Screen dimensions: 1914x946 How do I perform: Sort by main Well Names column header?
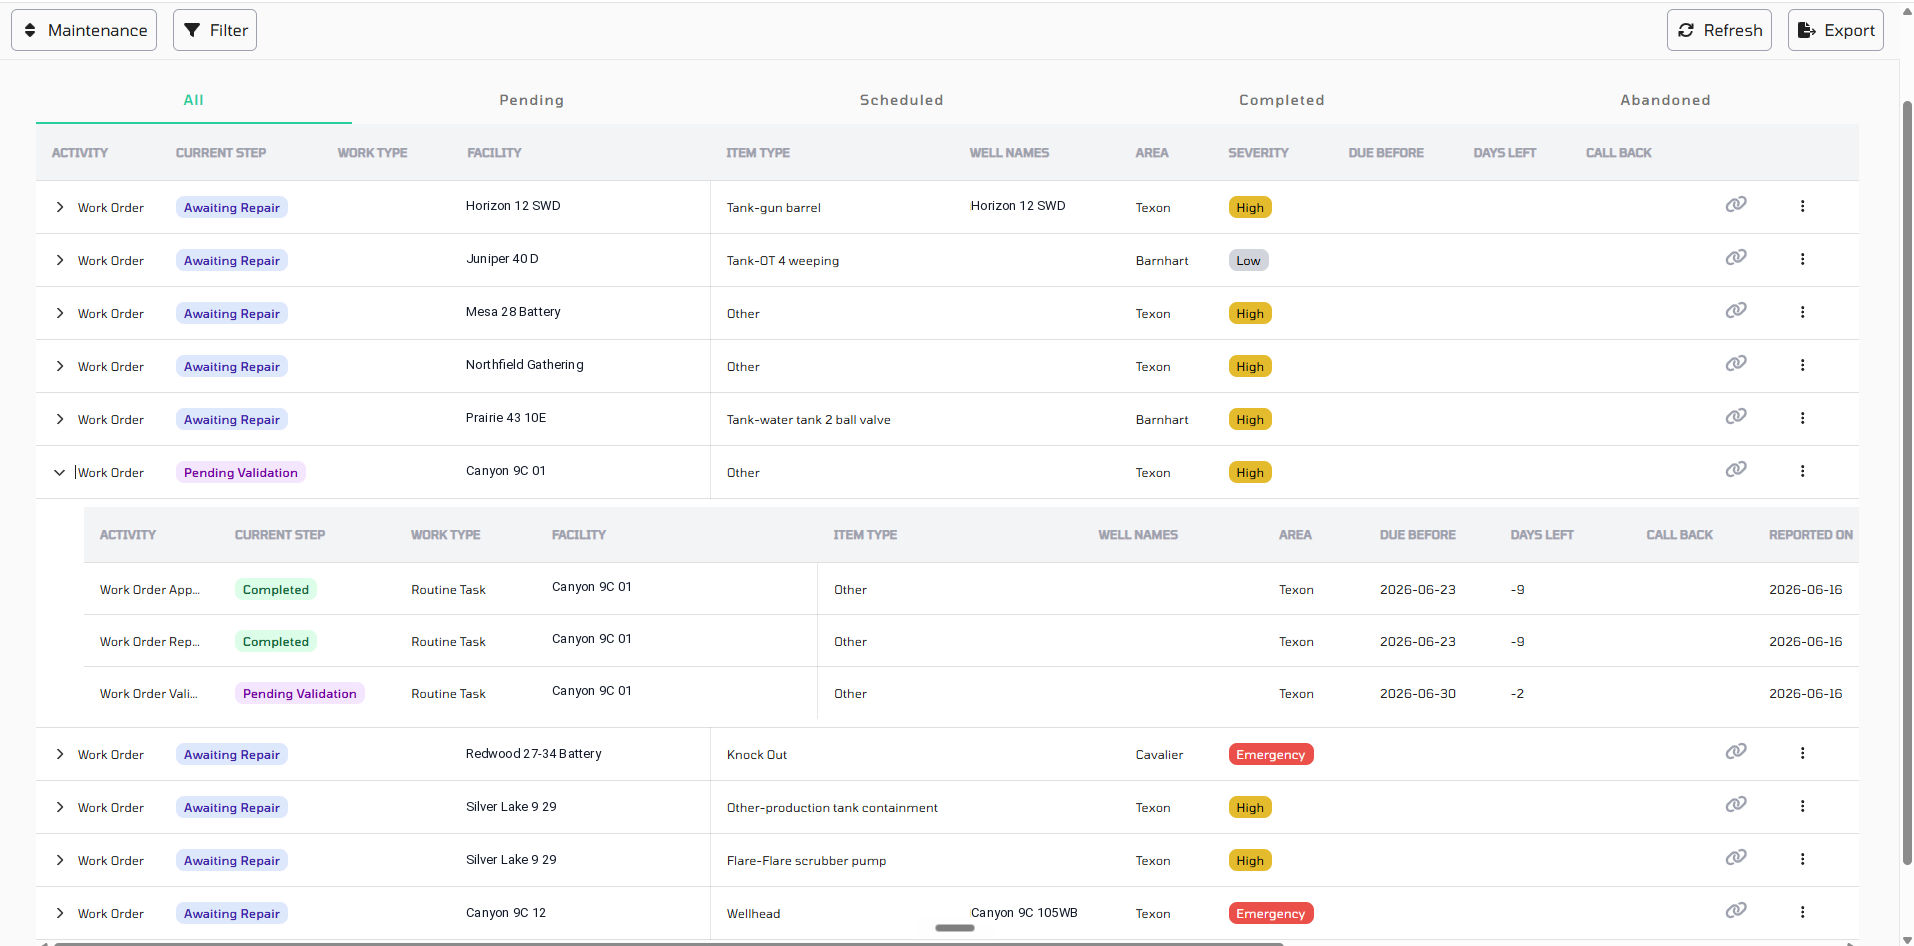pyautogui.click(x=1009, y=153)
